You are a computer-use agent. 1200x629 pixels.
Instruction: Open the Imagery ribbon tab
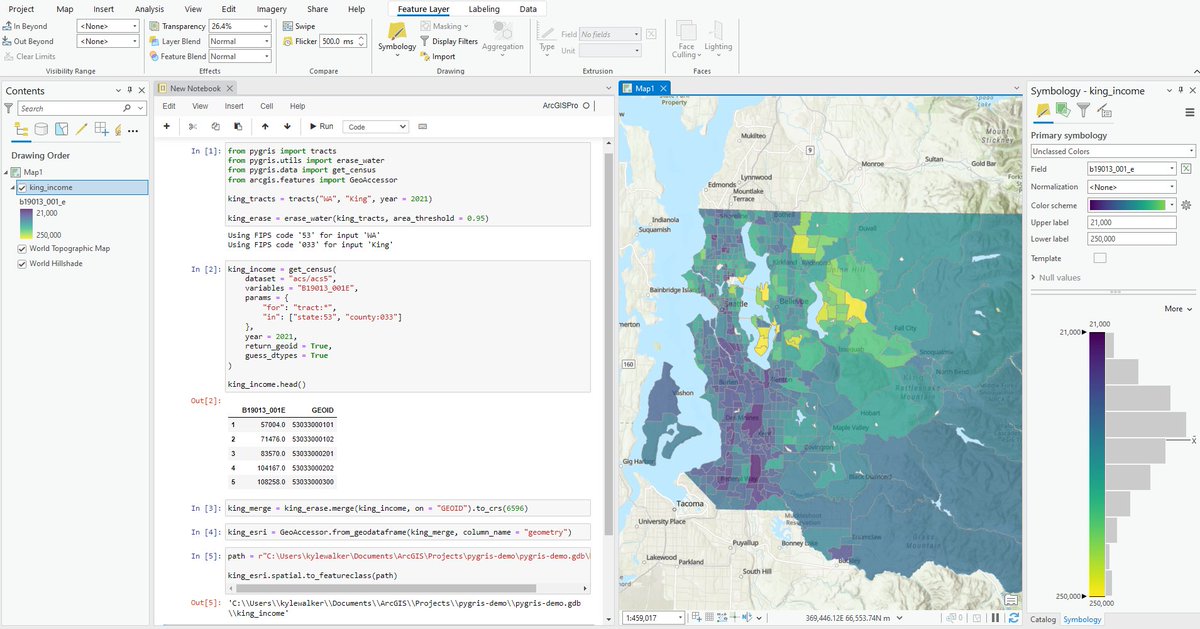tap(272, 9)
